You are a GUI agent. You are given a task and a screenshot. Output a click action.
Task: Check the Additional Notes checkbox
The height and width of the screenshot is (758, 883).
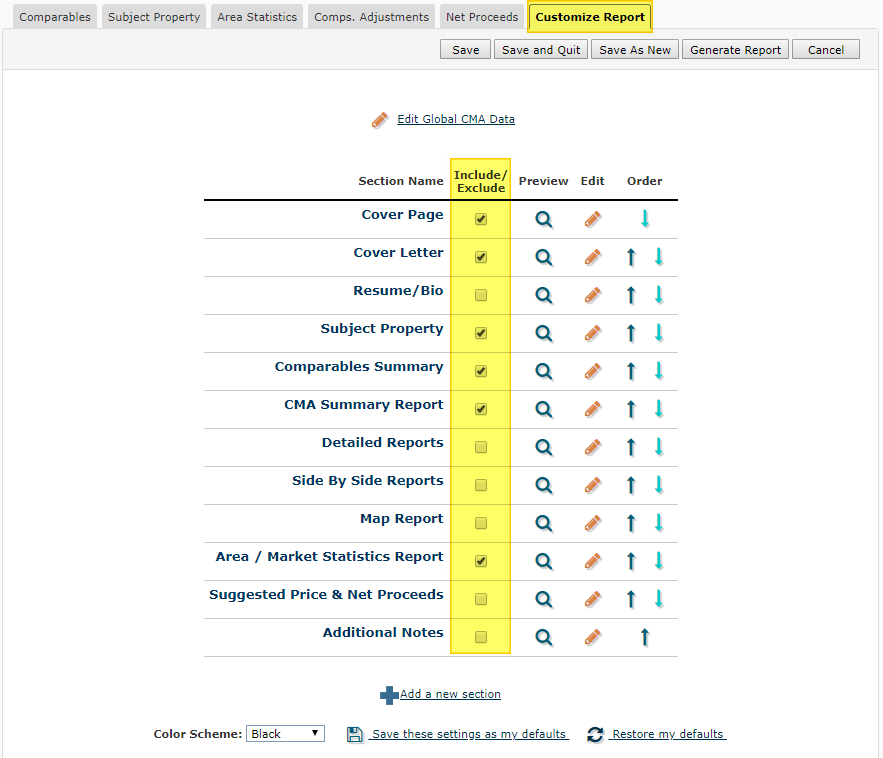[481, 637]
